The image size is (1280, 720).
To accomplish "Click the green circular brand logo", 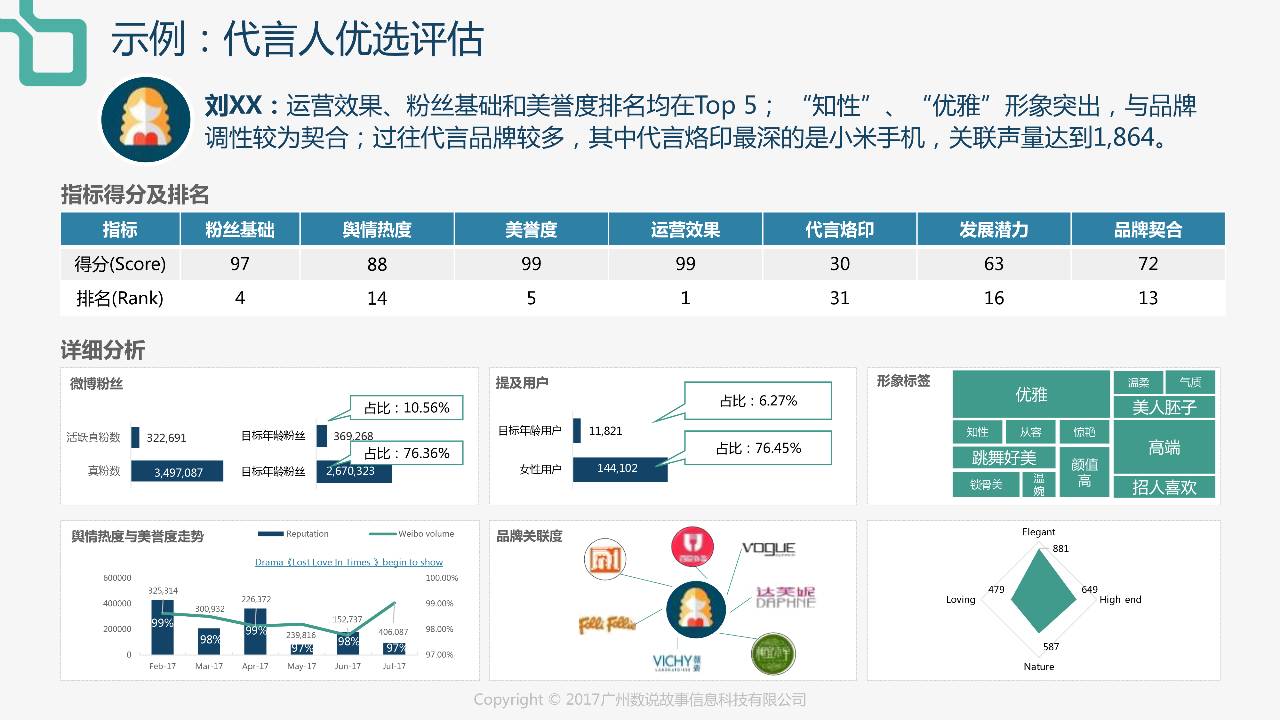I will (x=772, y=654).
